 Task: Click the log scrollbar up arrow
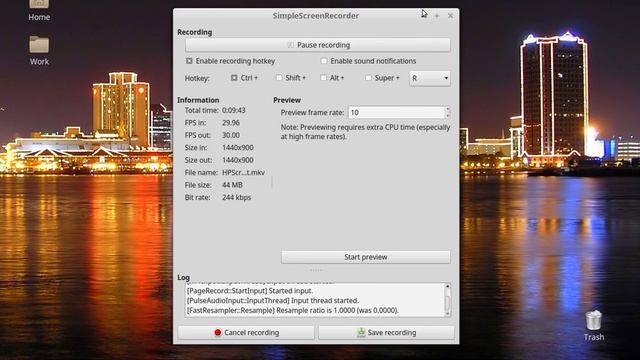point(447,287)
